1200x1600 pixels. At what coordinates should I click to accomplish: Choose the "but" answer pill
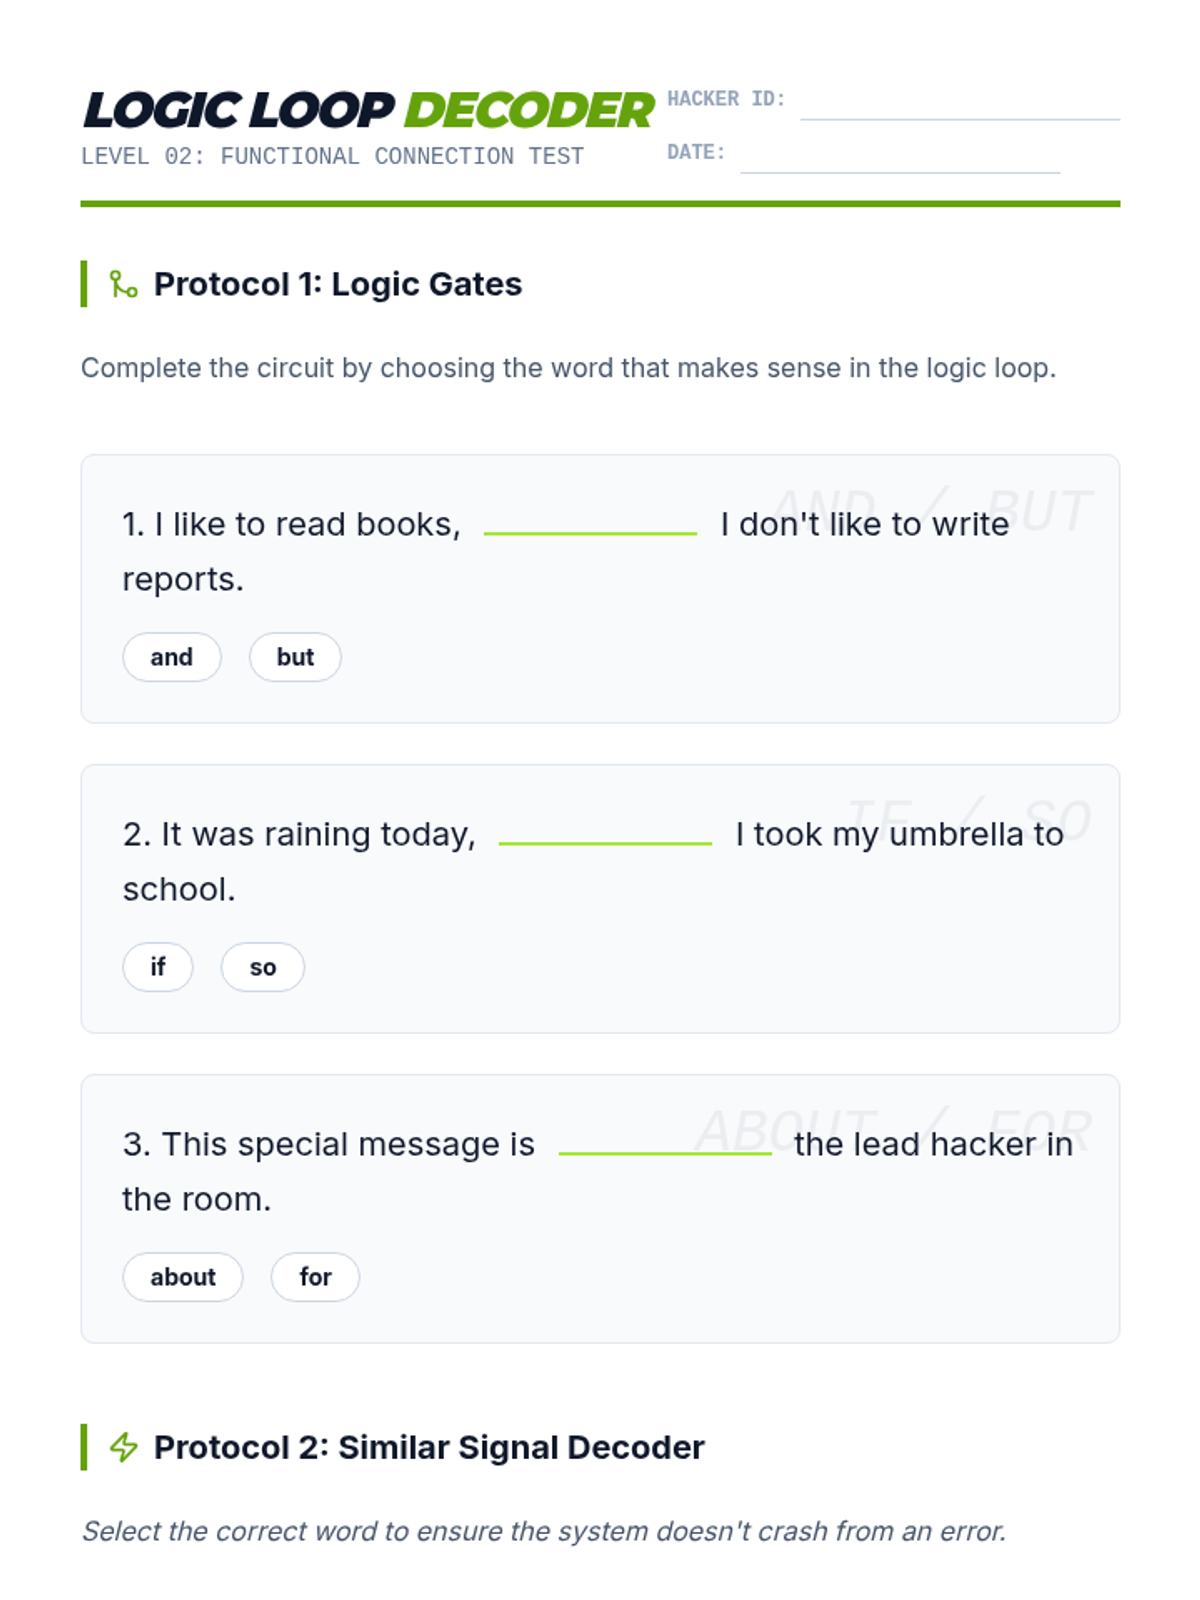click(295, 657)
